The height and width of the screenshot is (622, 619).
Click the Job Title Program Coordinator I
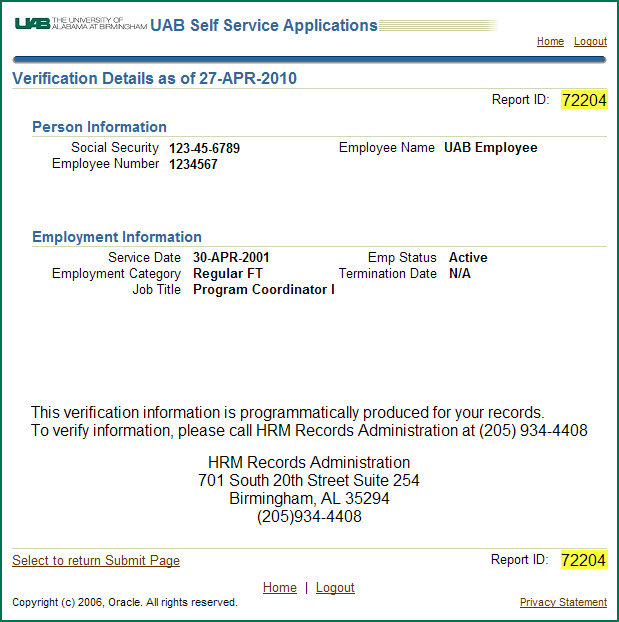pyautogui.click(x=264, y=290)
